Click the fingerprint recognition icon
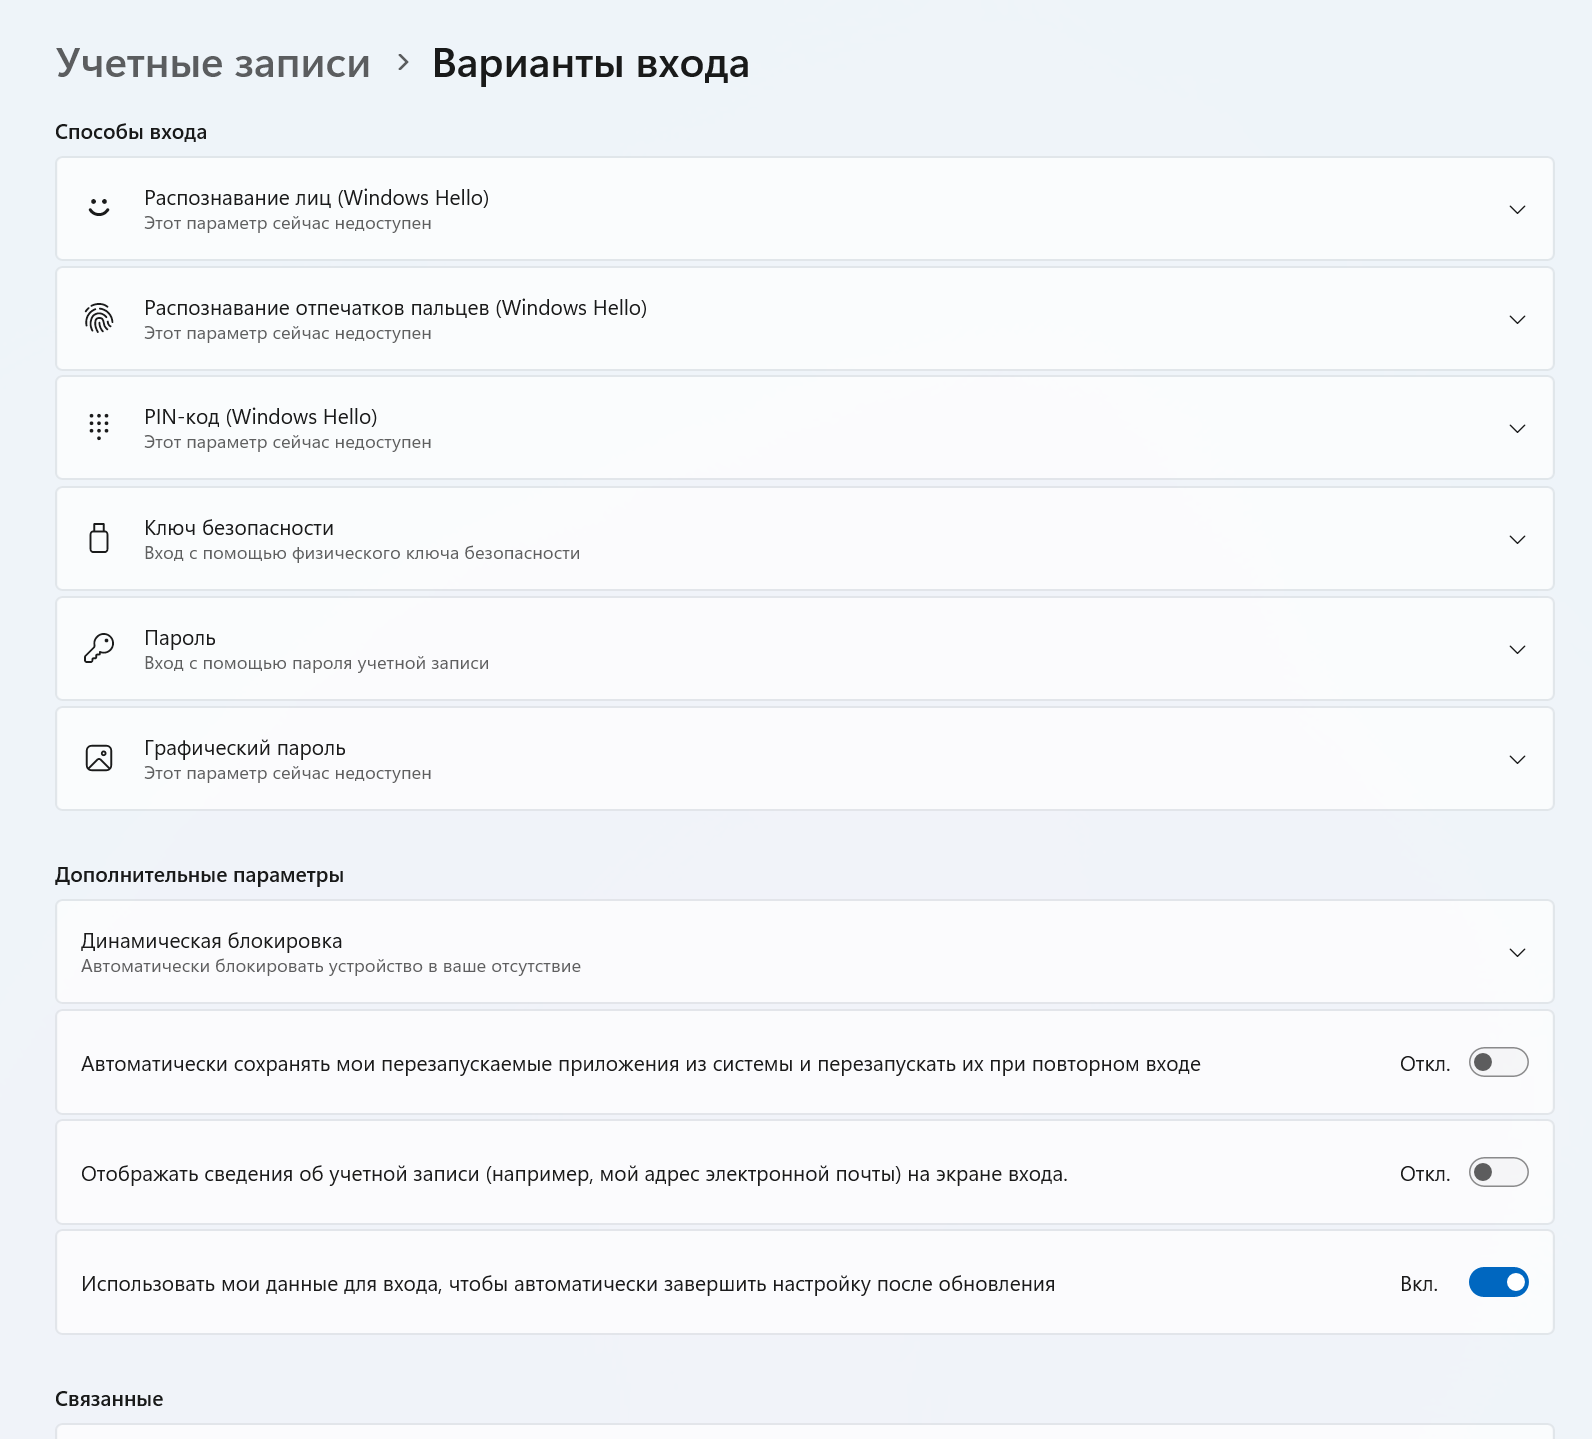 [99, 318]
